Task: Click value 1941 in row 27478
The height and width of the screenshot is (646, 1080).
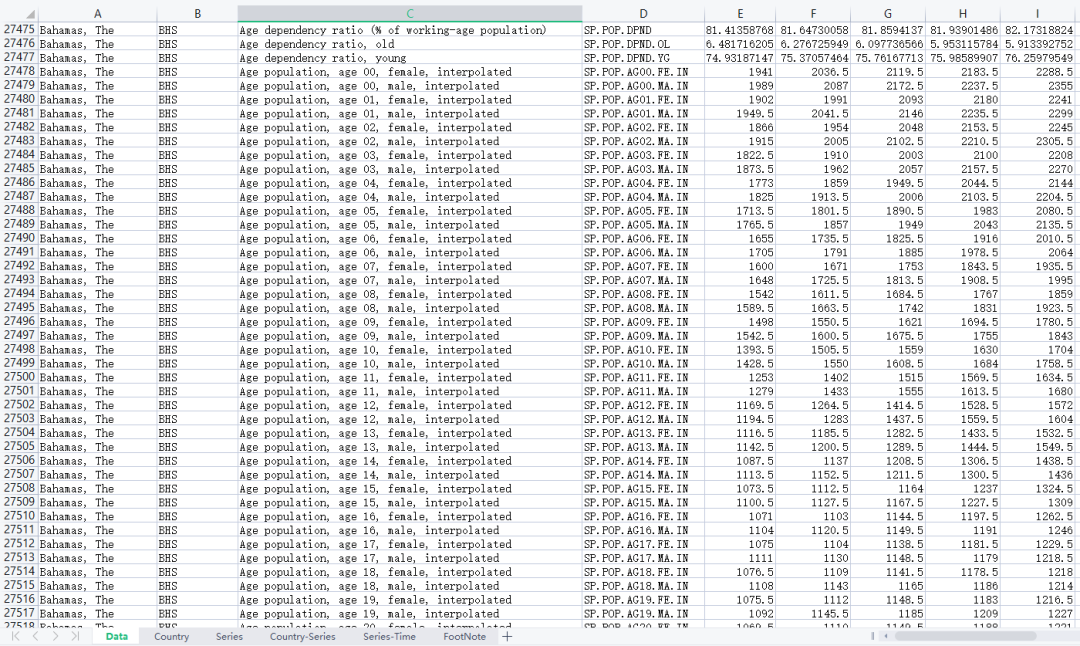Action: click(x=740, y=72)
